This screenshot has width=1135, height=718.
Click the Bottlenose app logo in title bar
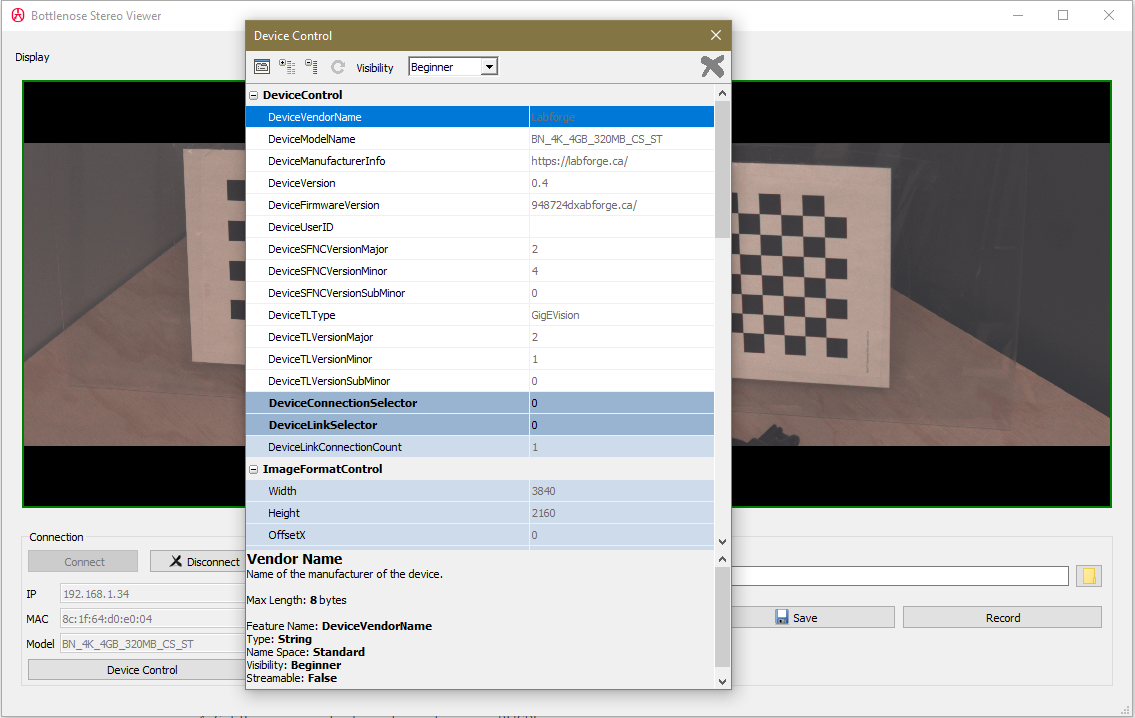(18, 15)
